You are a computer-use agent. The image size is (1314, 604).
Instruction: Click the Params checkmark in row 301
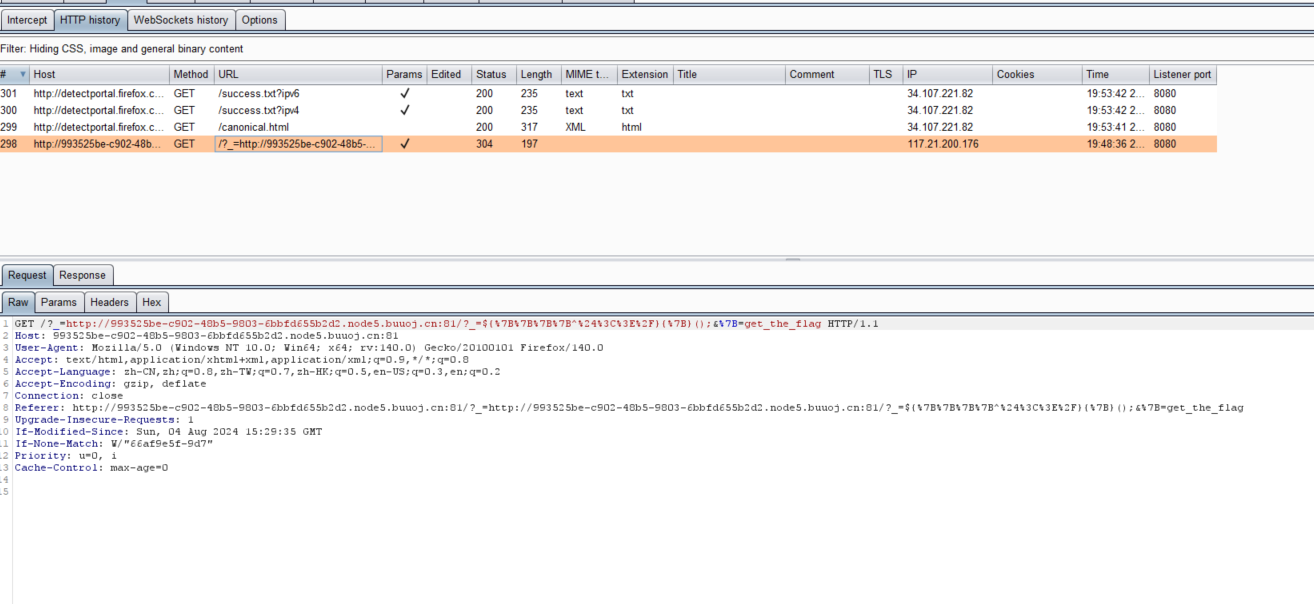(x=404, y=93)
